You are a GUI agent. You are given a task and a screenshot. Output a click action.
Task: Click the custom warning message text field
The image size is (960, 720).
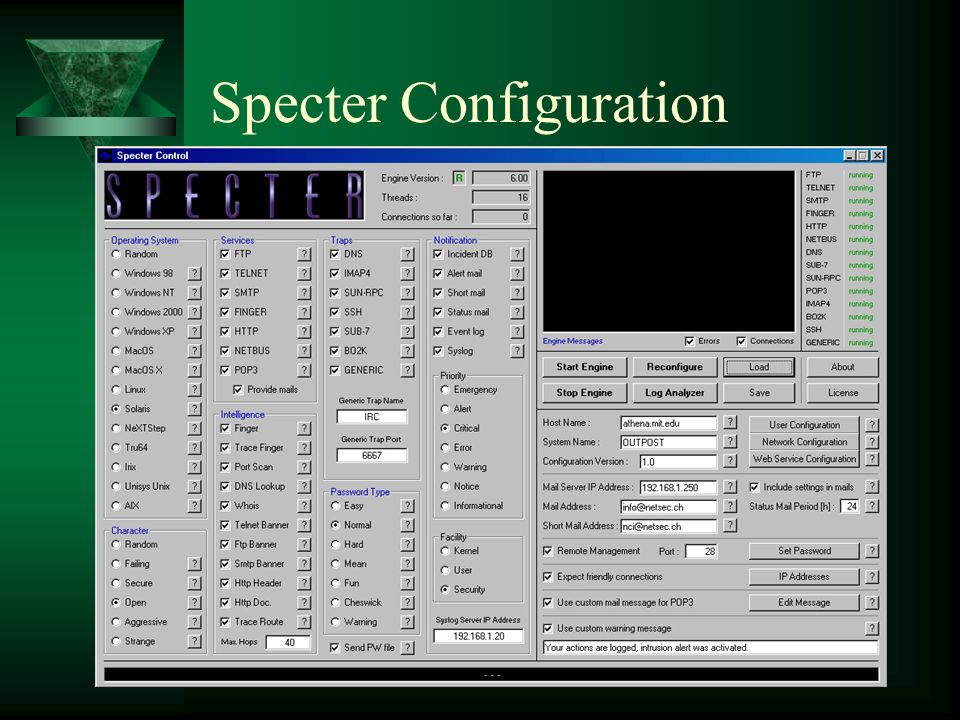(x=710, y=648)
